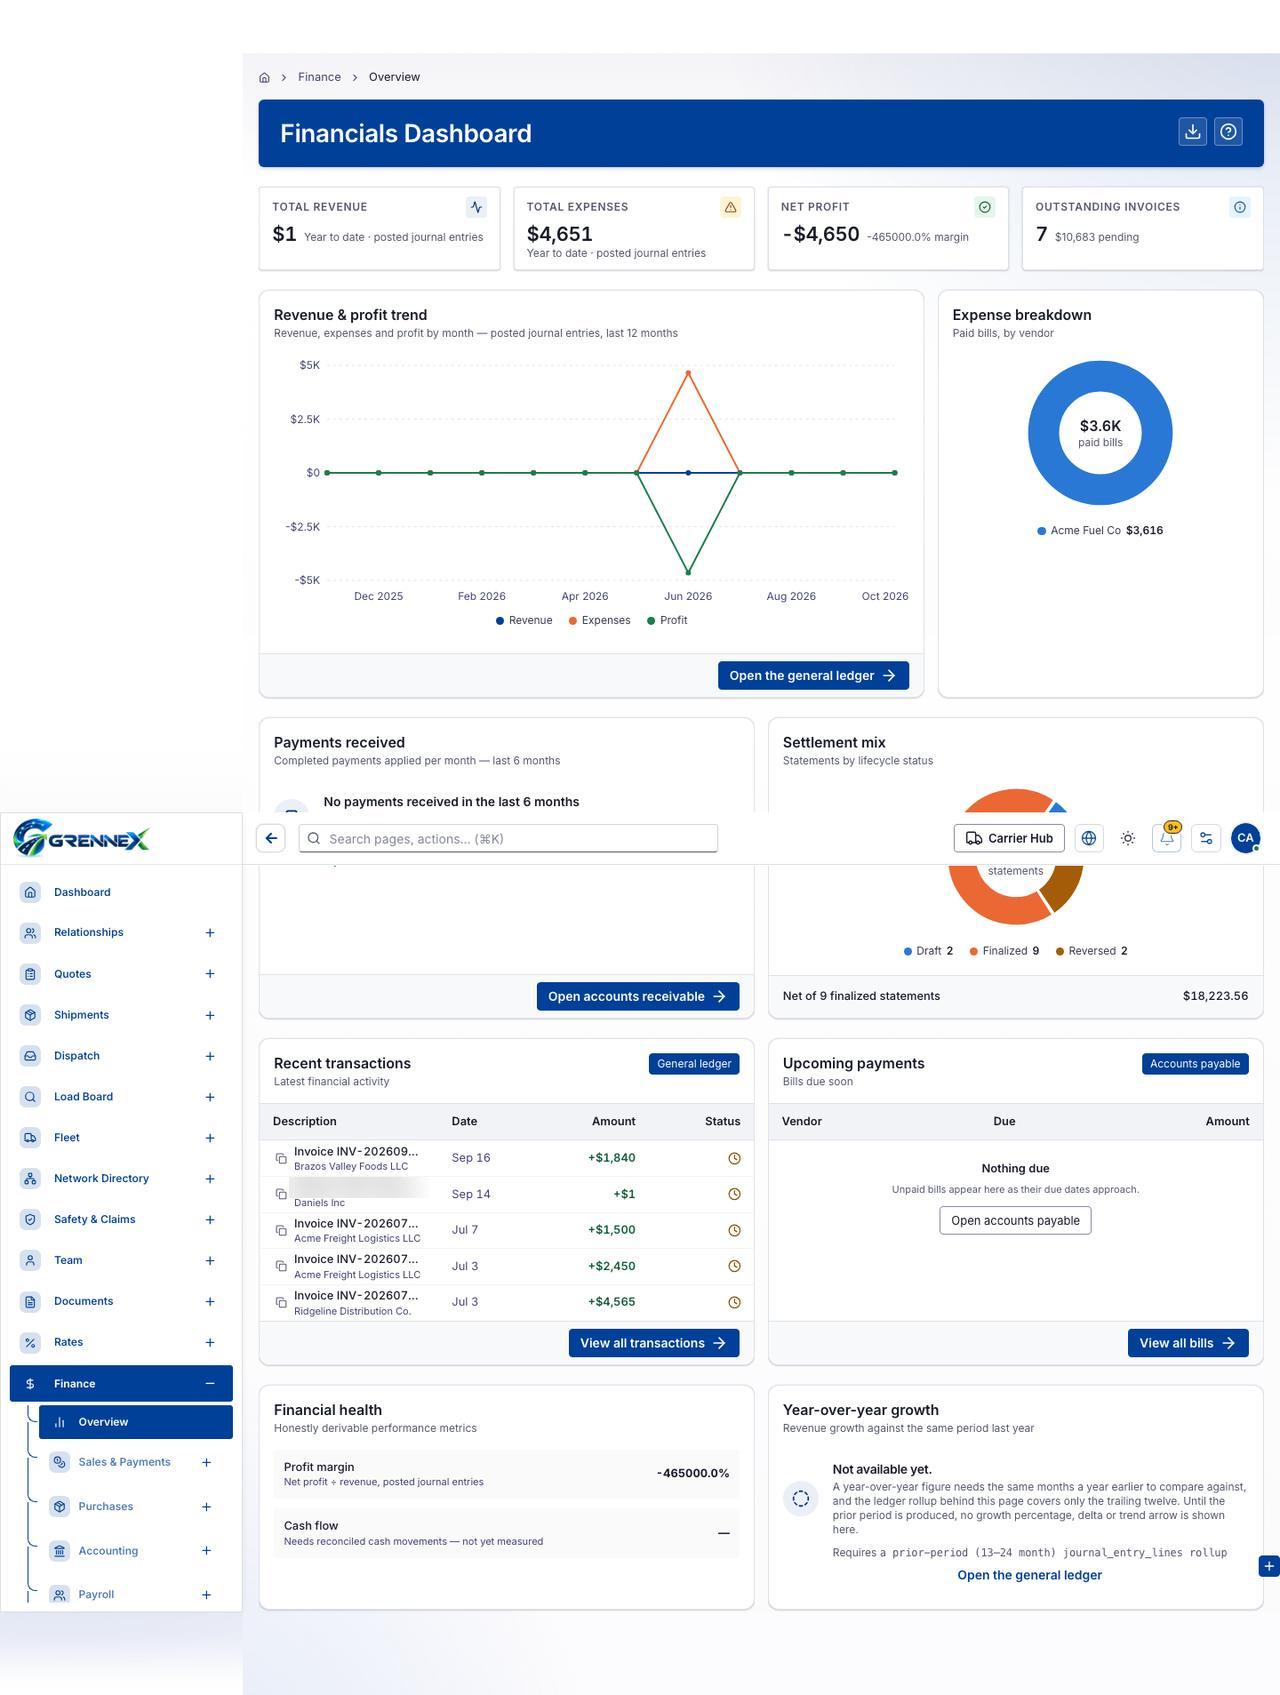
Task: Click Open the general ledger link in Year-over-year growth
Action: pos(1029,1575)
